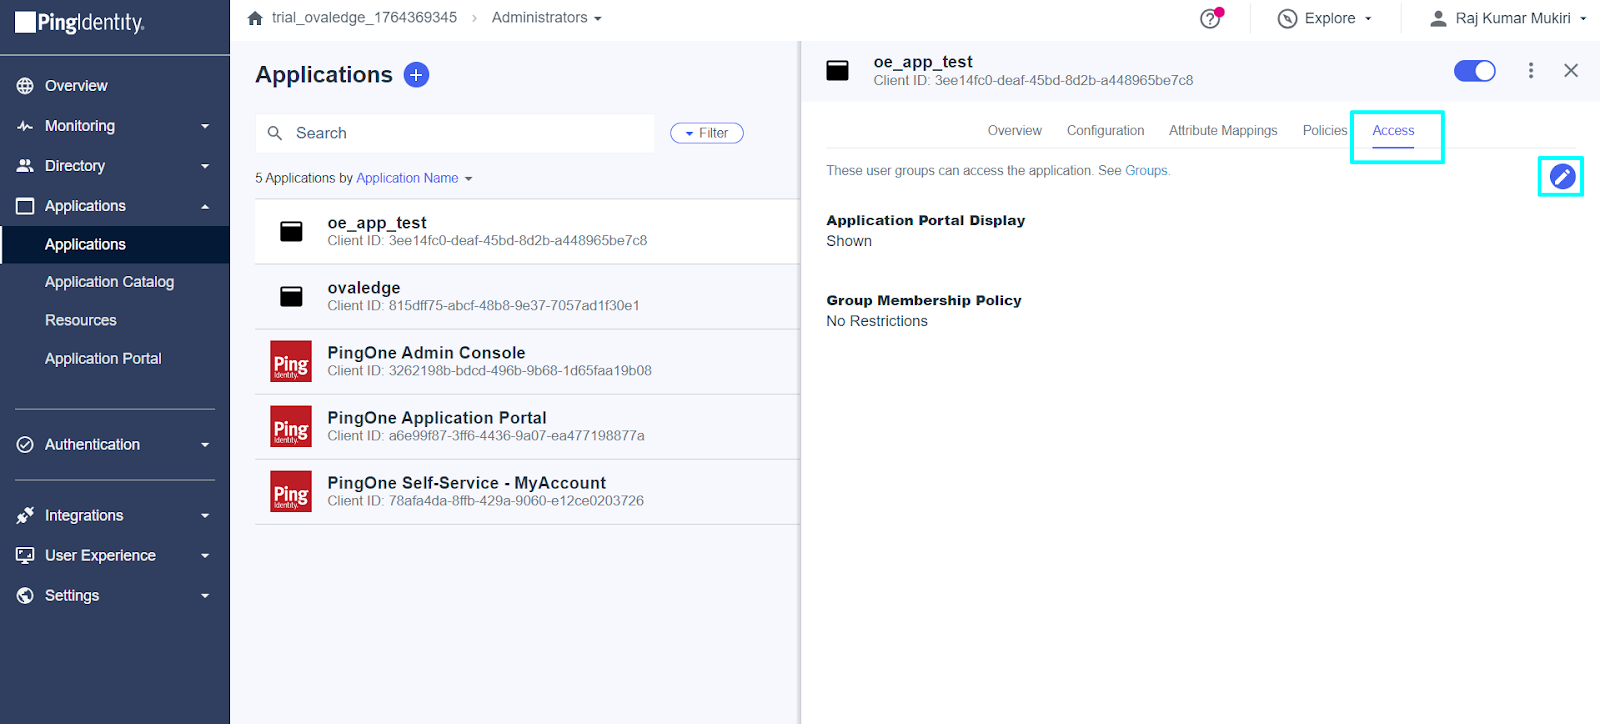Open the Administrators environment dropdown
Viewport: 1600px width, 724px height.
click(547, 18)
